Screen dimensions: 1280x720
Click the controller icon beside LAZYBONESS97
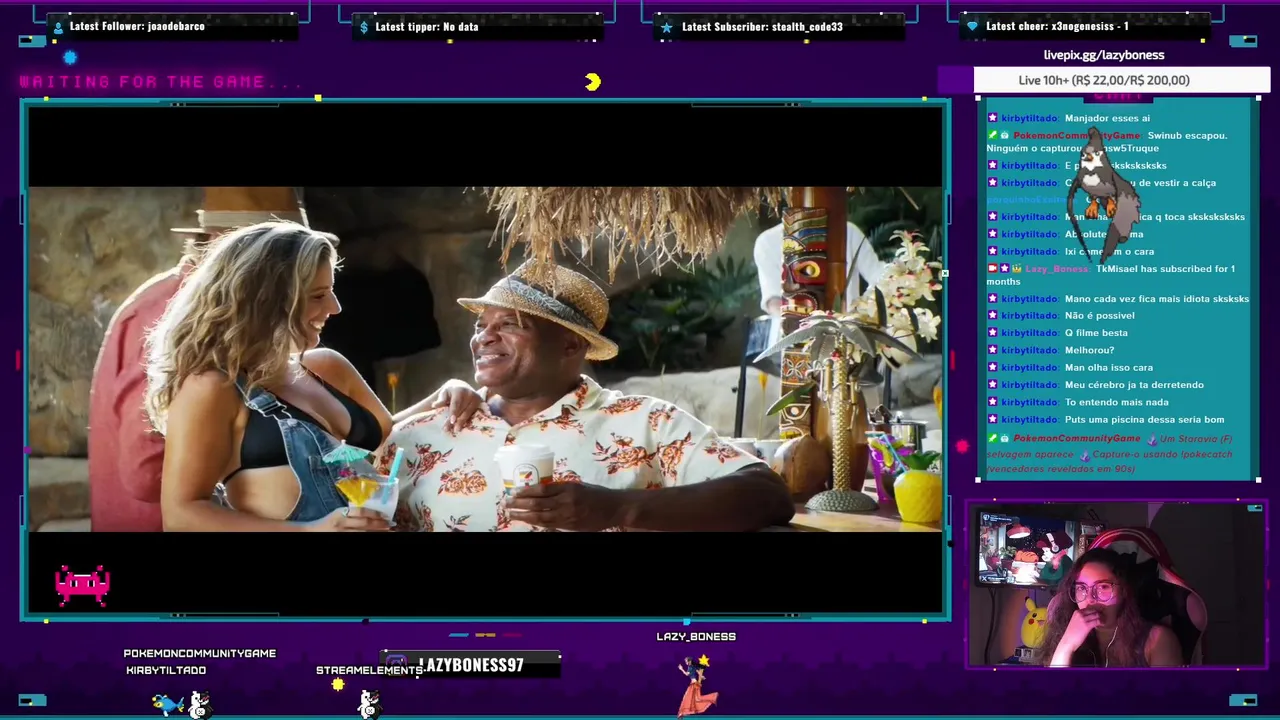click(396, 664)
